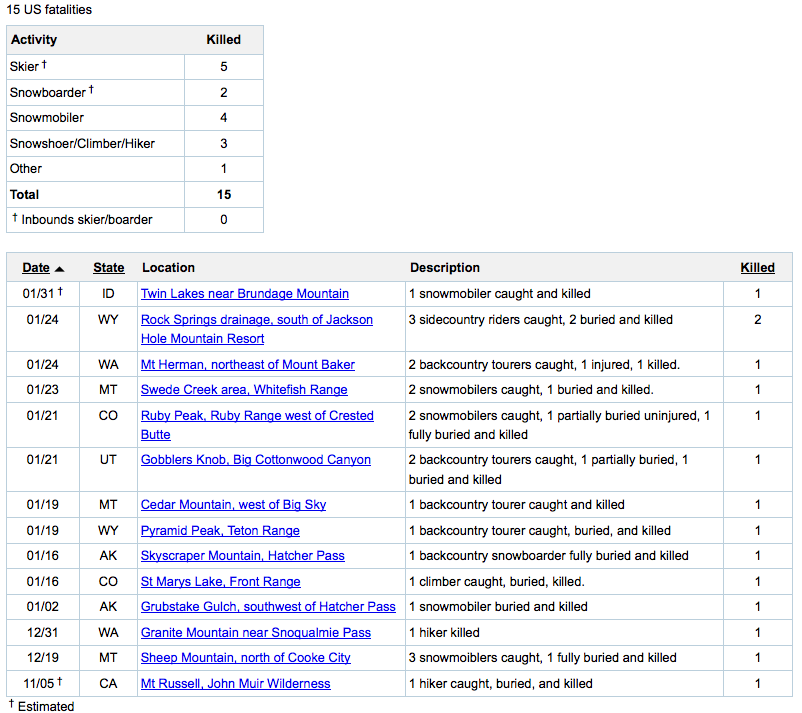Click '1 snowmobiler caught and killed' description
This screenshot has width=802, height=713.
click(x=500, y=294)
